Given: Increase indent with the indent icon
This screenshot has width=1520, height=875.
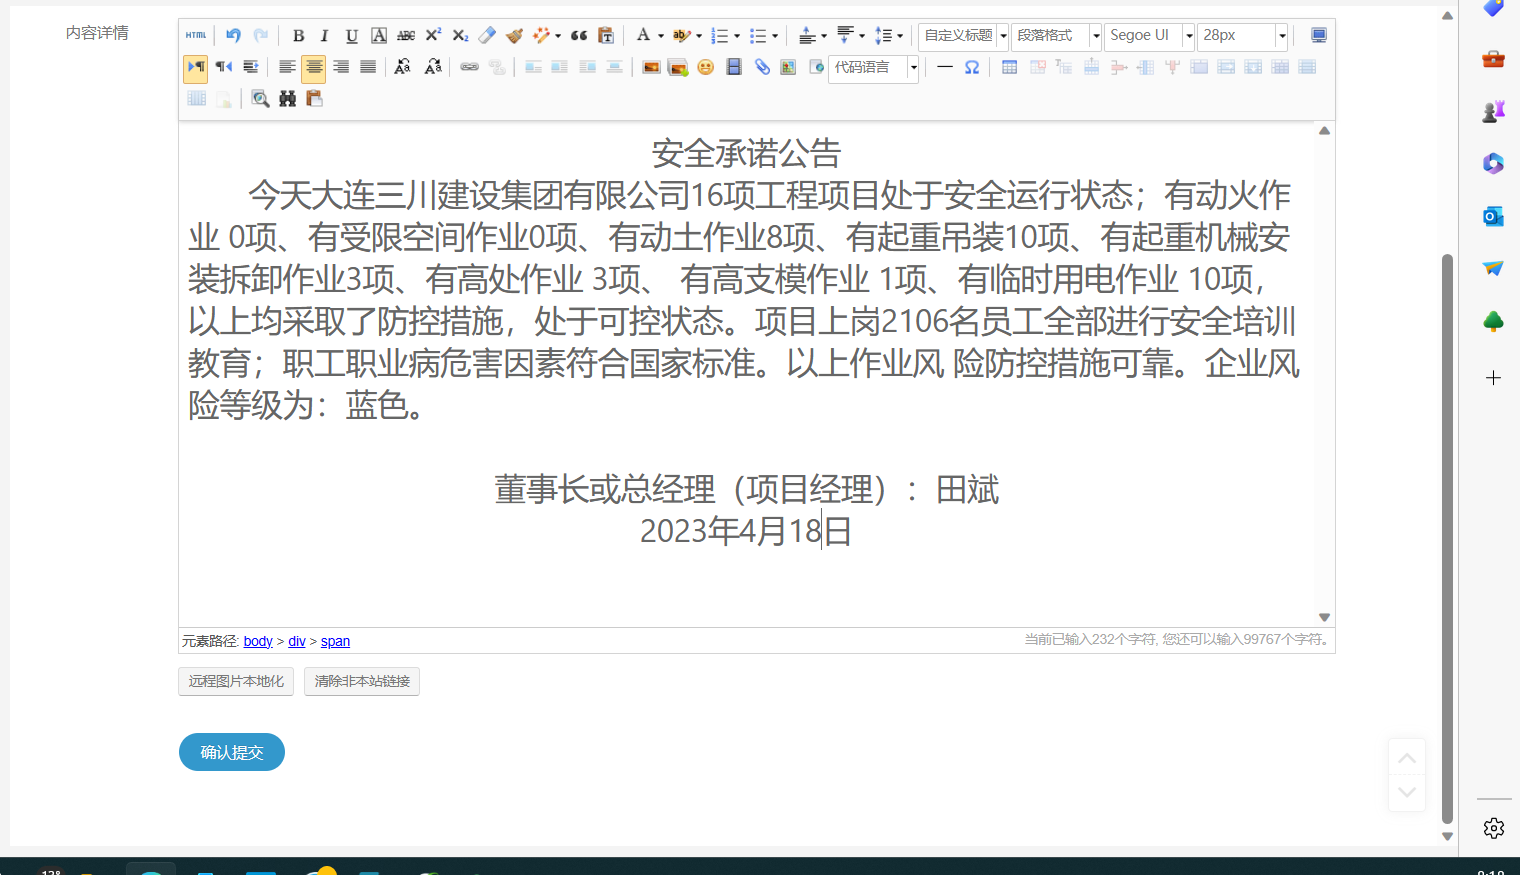Looking at the screenshot, I should 250,67.
